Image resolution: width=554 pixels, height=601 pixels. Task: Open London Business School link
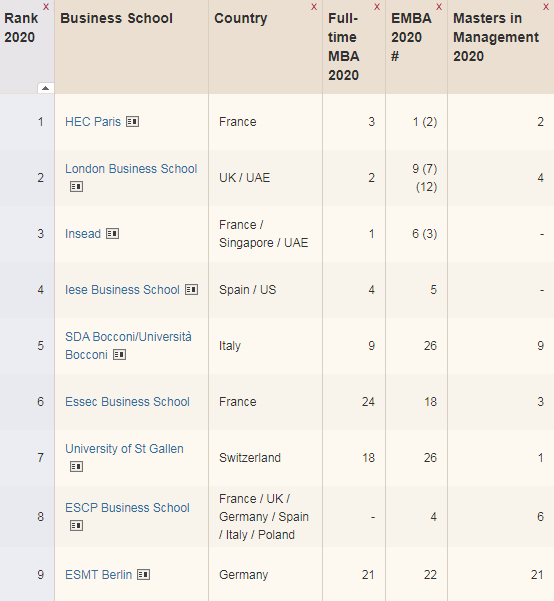pyautogui.click(x=131, y=169)
